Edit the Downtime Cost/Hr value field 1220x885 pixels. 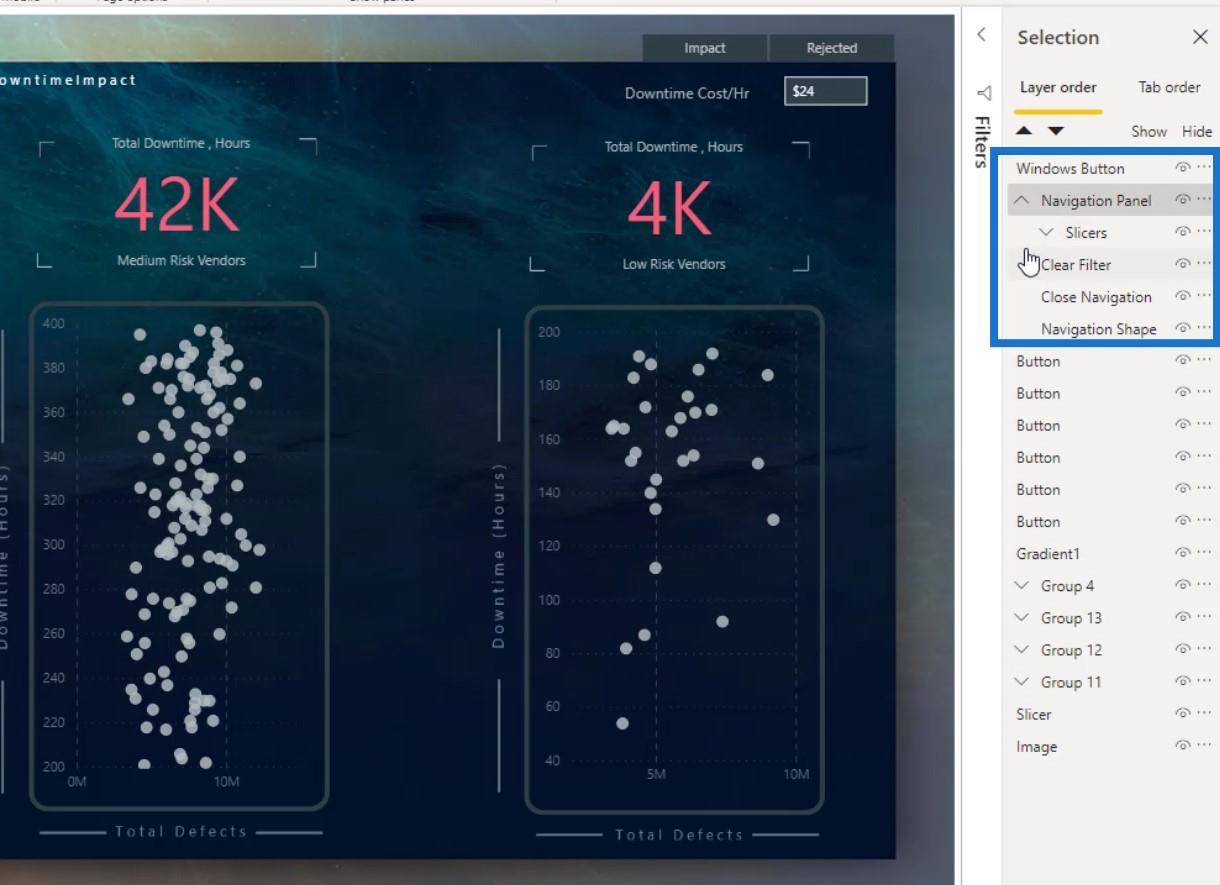(826, 91)
